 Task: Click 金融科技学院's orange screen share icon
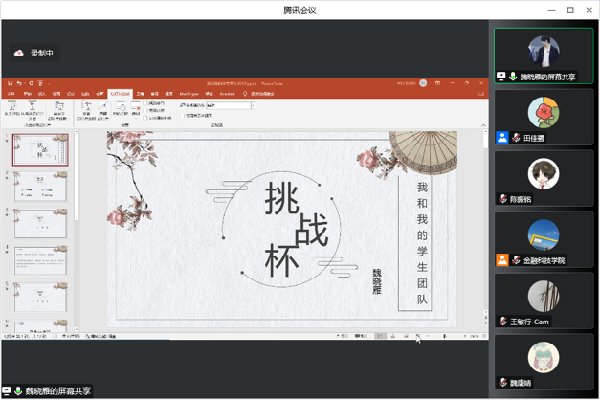502,260
